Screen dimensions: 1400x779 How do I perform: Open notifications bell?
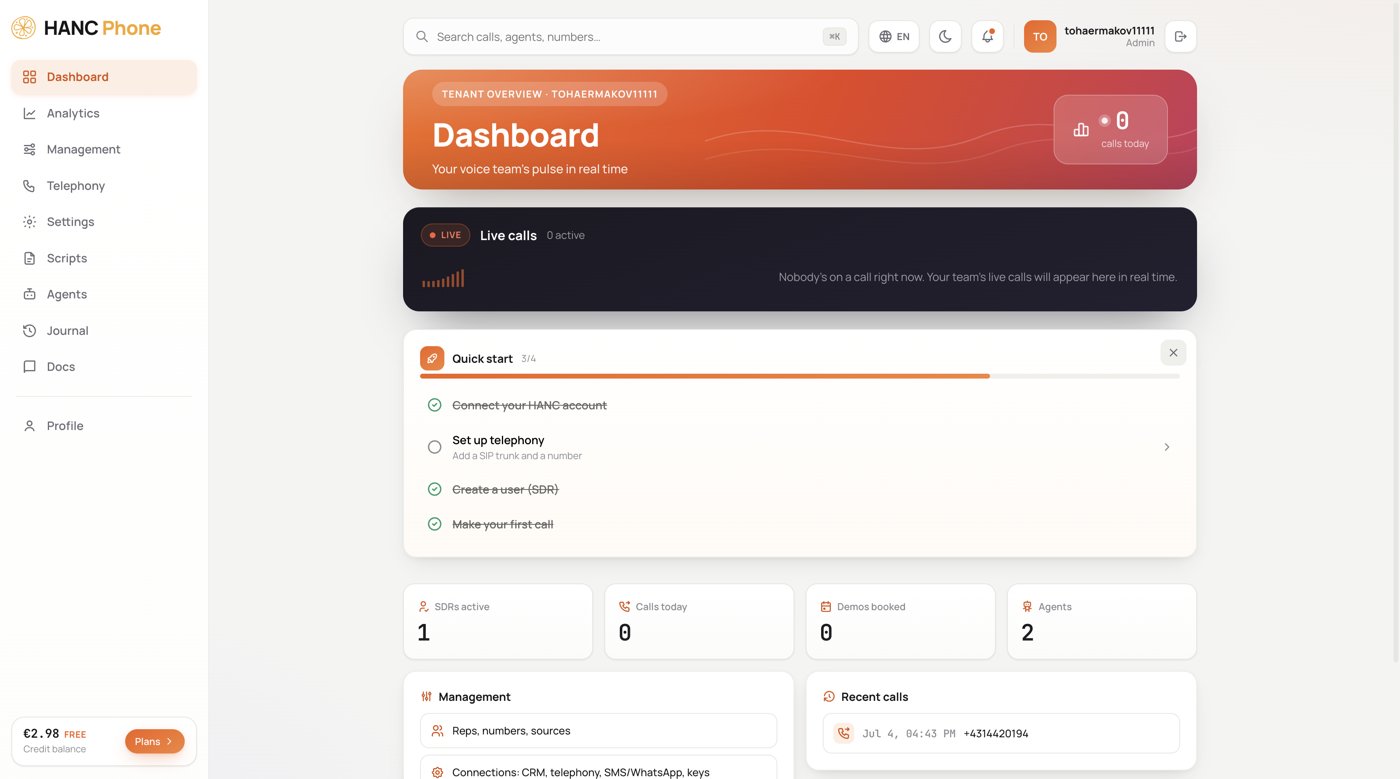pos(987,37)
